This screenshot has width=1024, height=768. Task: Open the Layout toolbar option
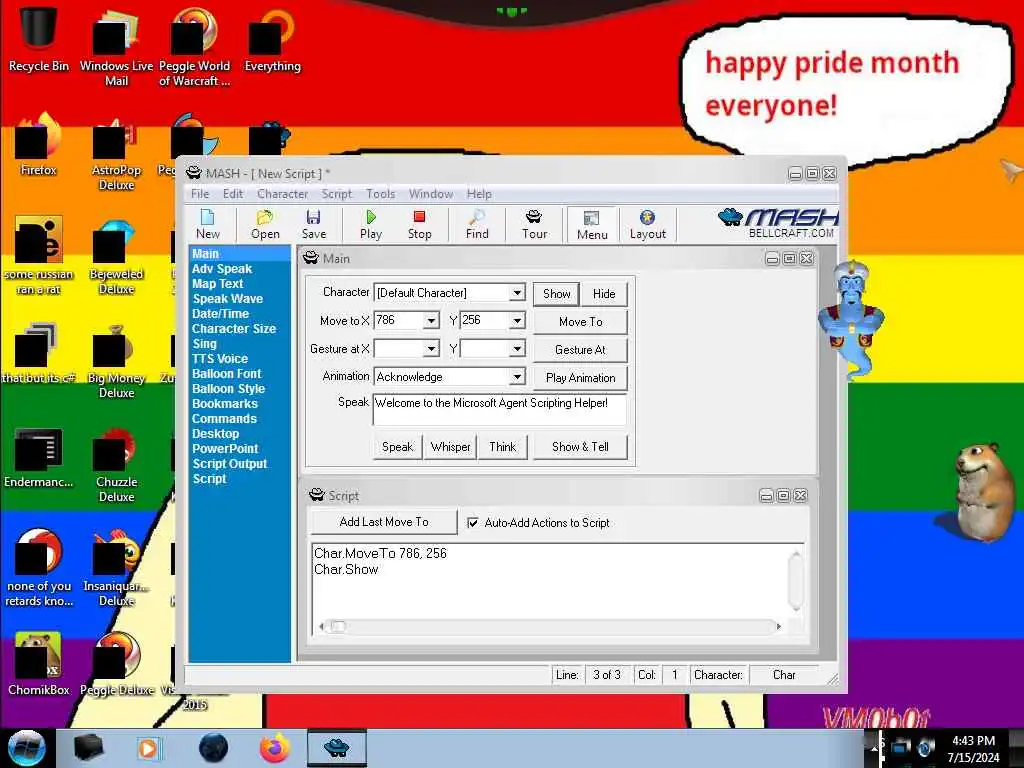tap(647, 225)
